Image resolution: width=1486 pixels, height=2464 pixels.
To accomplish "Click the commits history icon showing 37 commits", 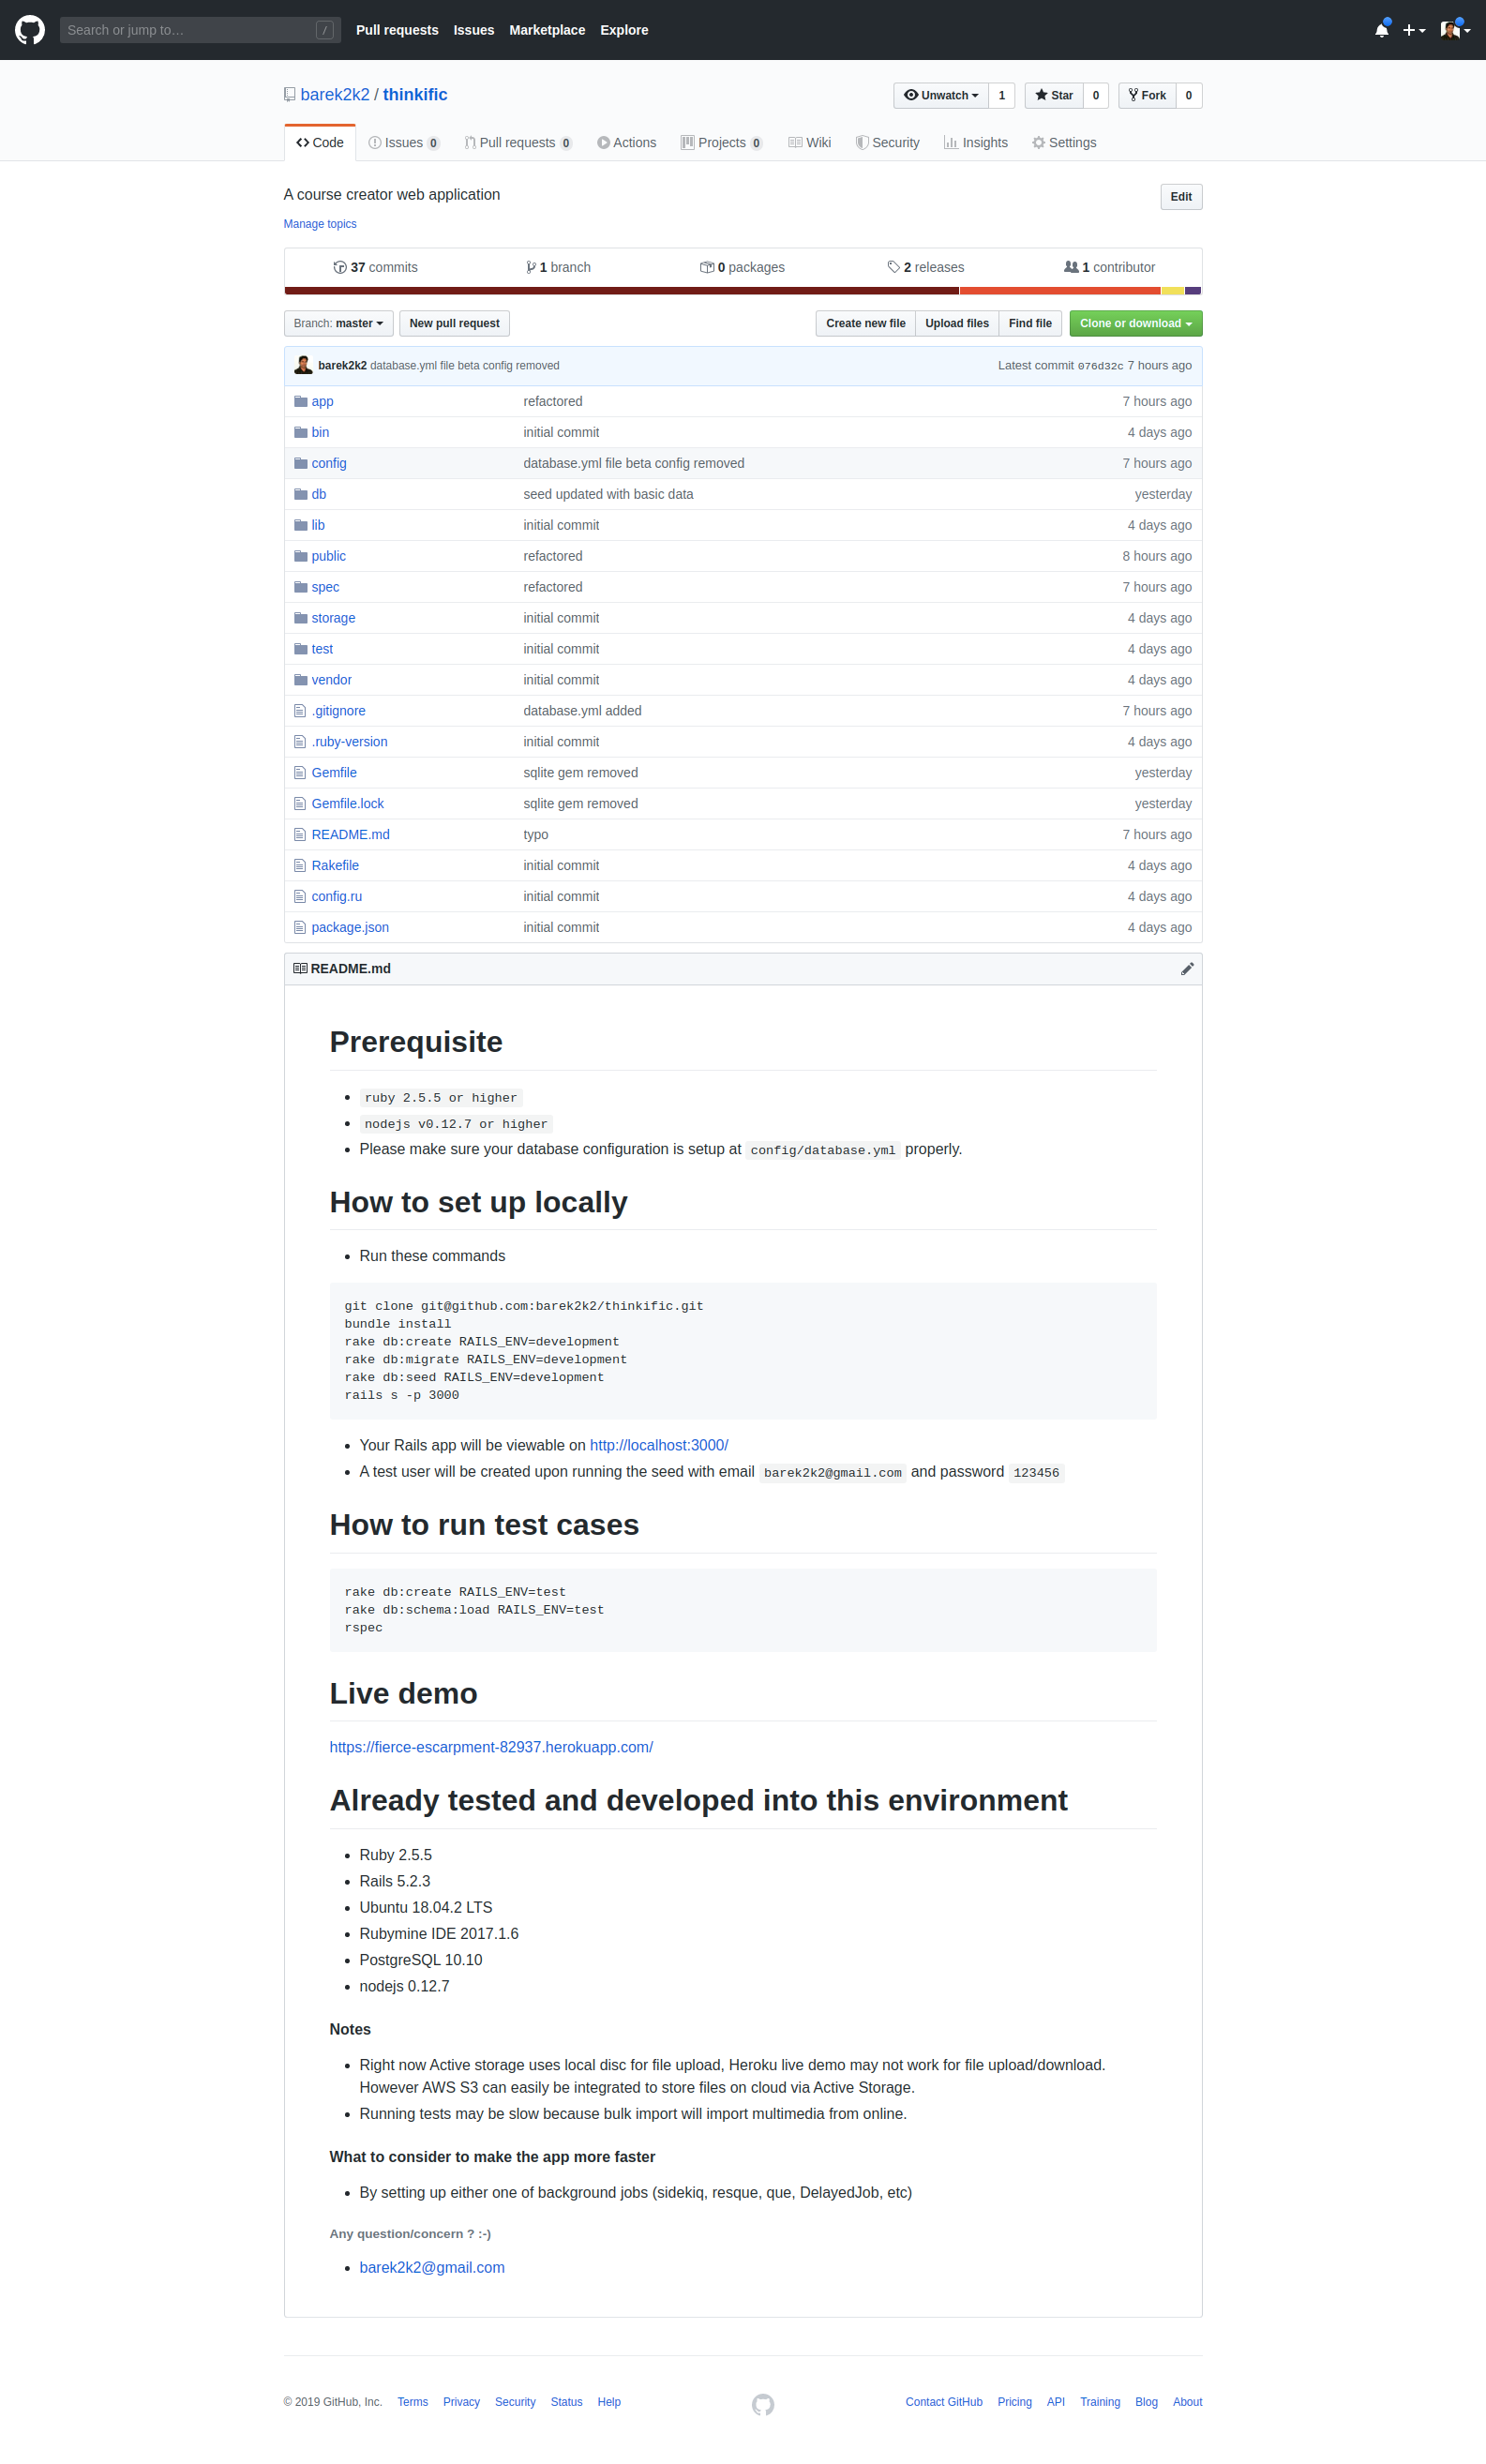I will [x=342, y=266].
